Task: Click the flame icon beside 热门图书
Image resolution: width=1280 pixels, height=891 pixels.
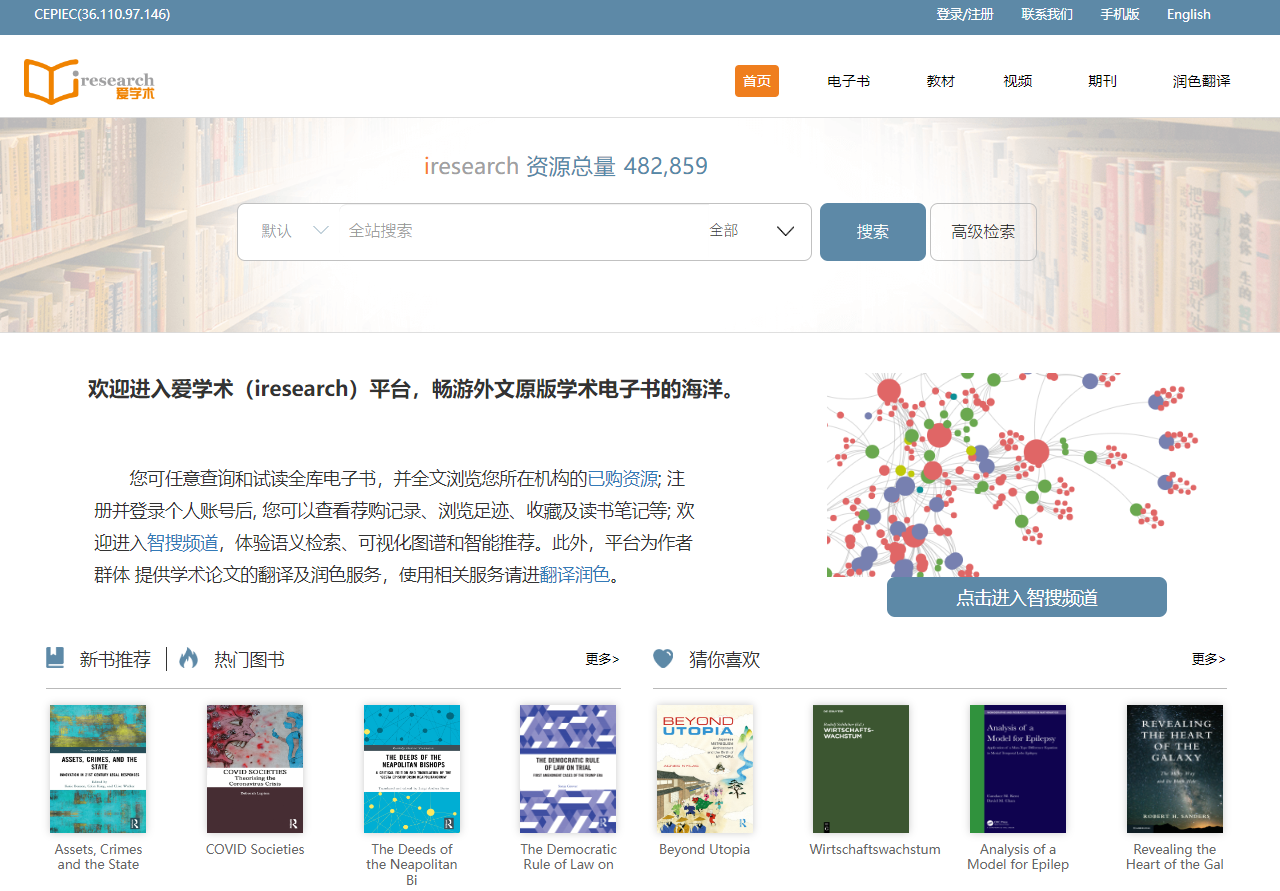Action: pos(188,658)
